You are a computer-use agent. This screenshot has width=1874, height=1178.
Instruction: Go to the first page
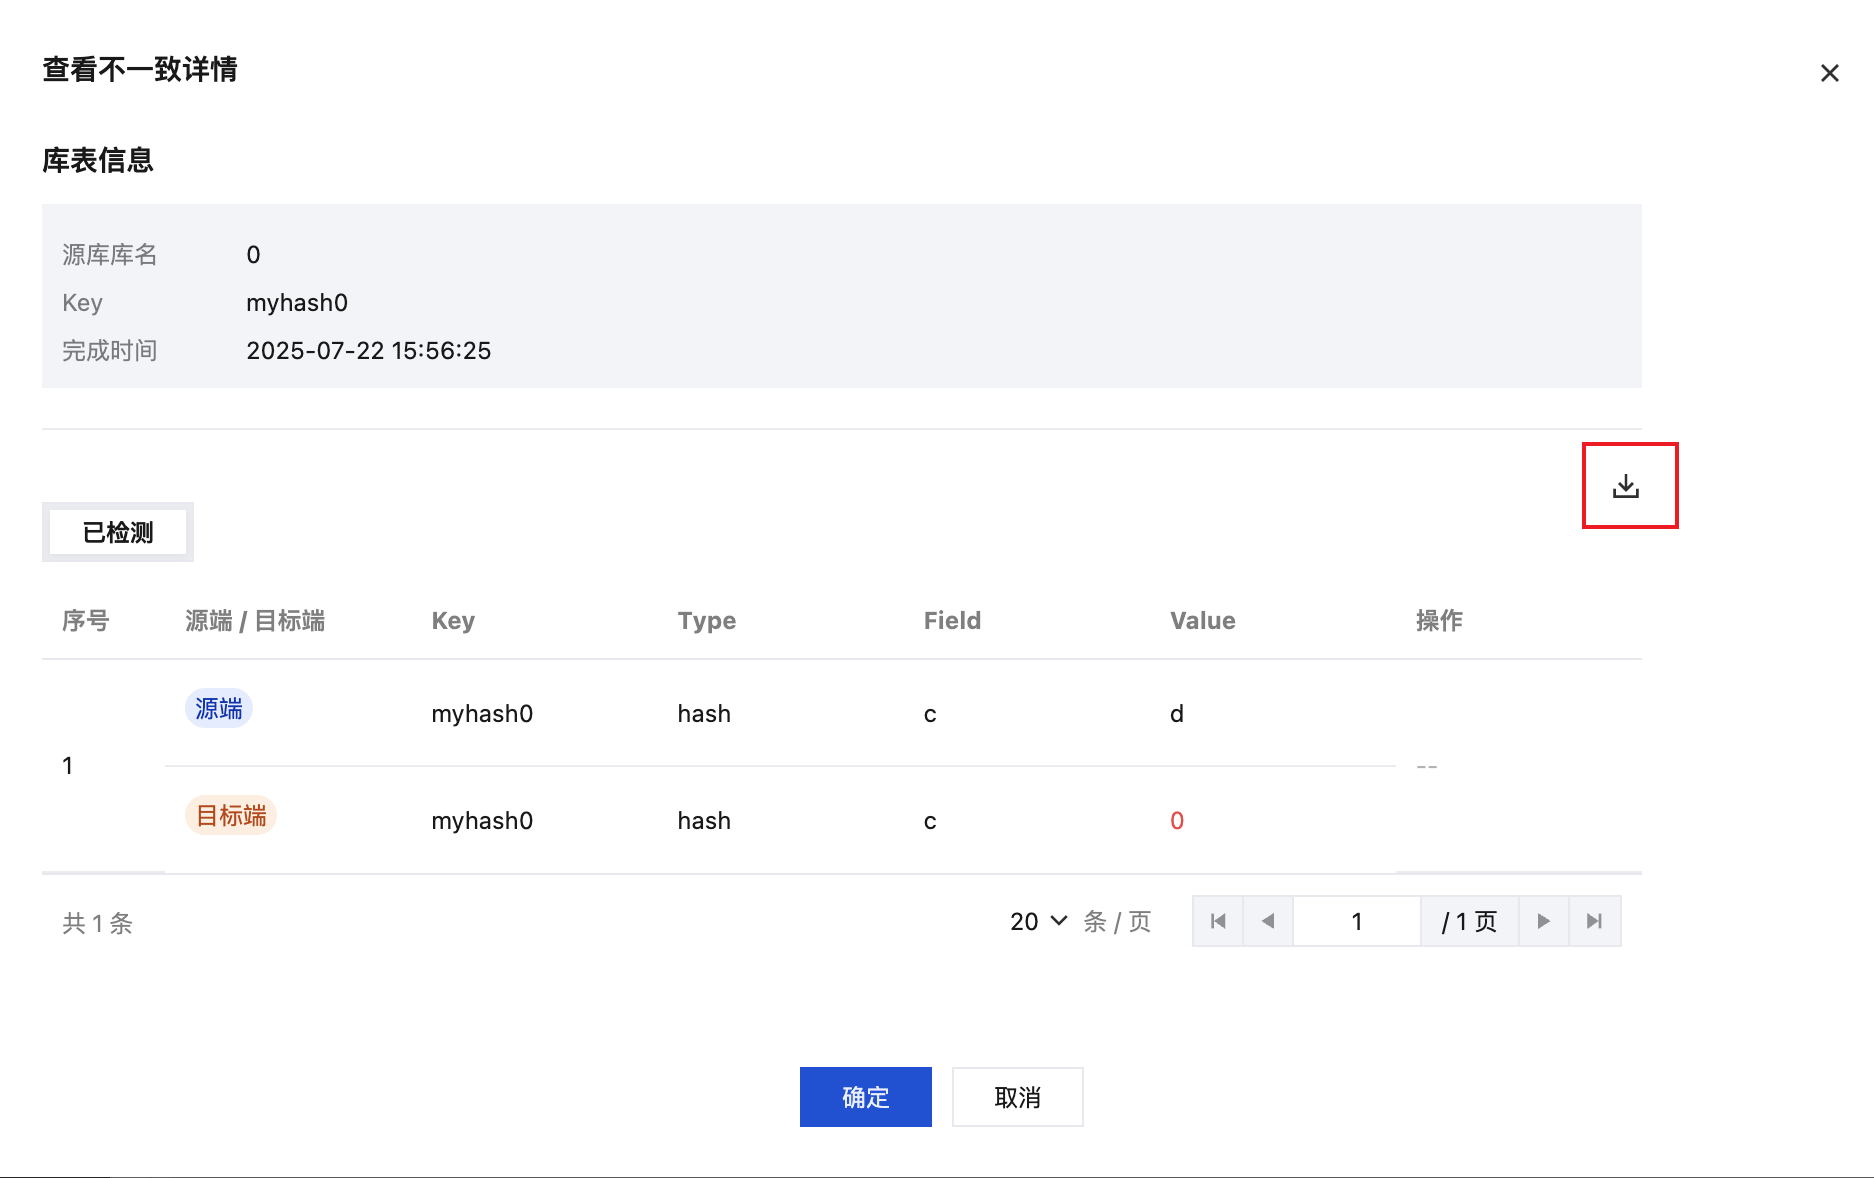(1218, 921)
